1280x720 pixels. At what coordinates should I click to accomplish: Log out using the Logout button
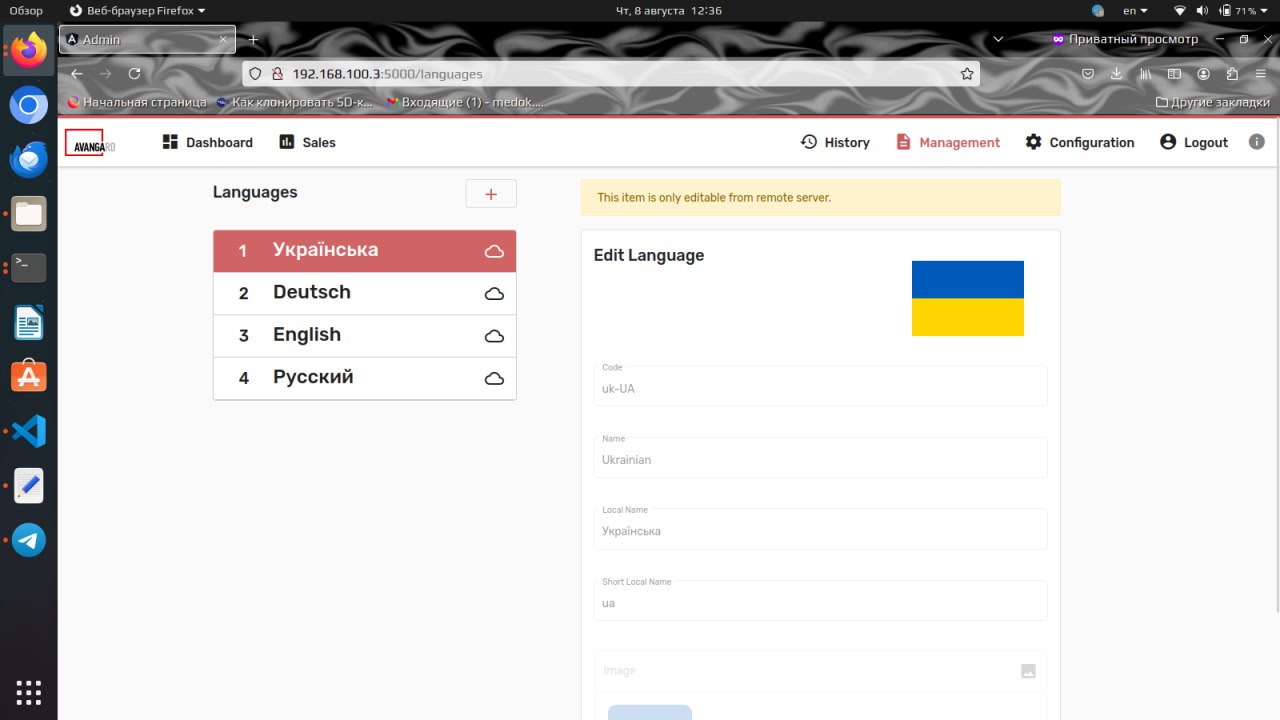[x=1194, y=142]
